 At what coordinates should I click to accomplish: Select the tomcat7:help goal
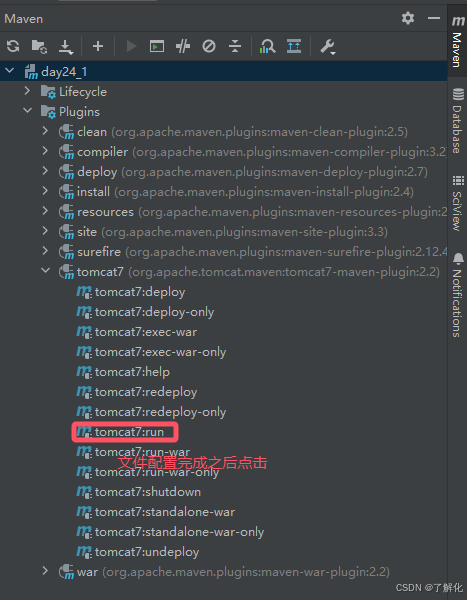pos(123,372)
